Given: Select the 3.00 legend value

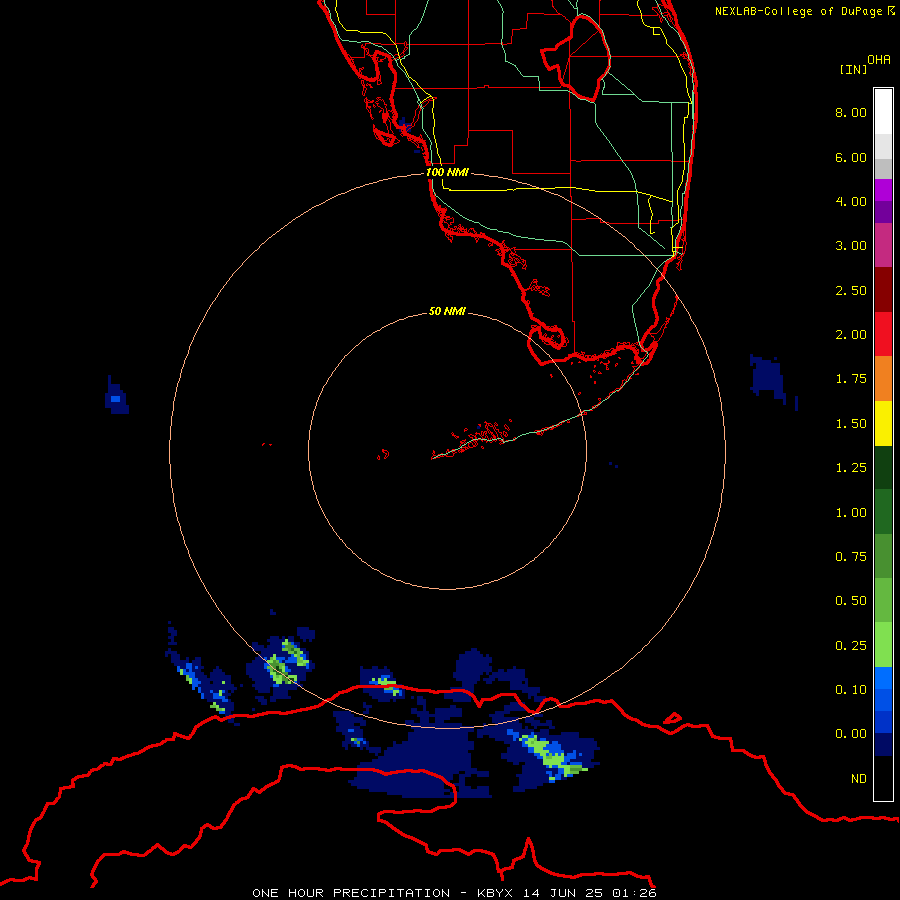Looking at the screenshot, I should (851, 246).
